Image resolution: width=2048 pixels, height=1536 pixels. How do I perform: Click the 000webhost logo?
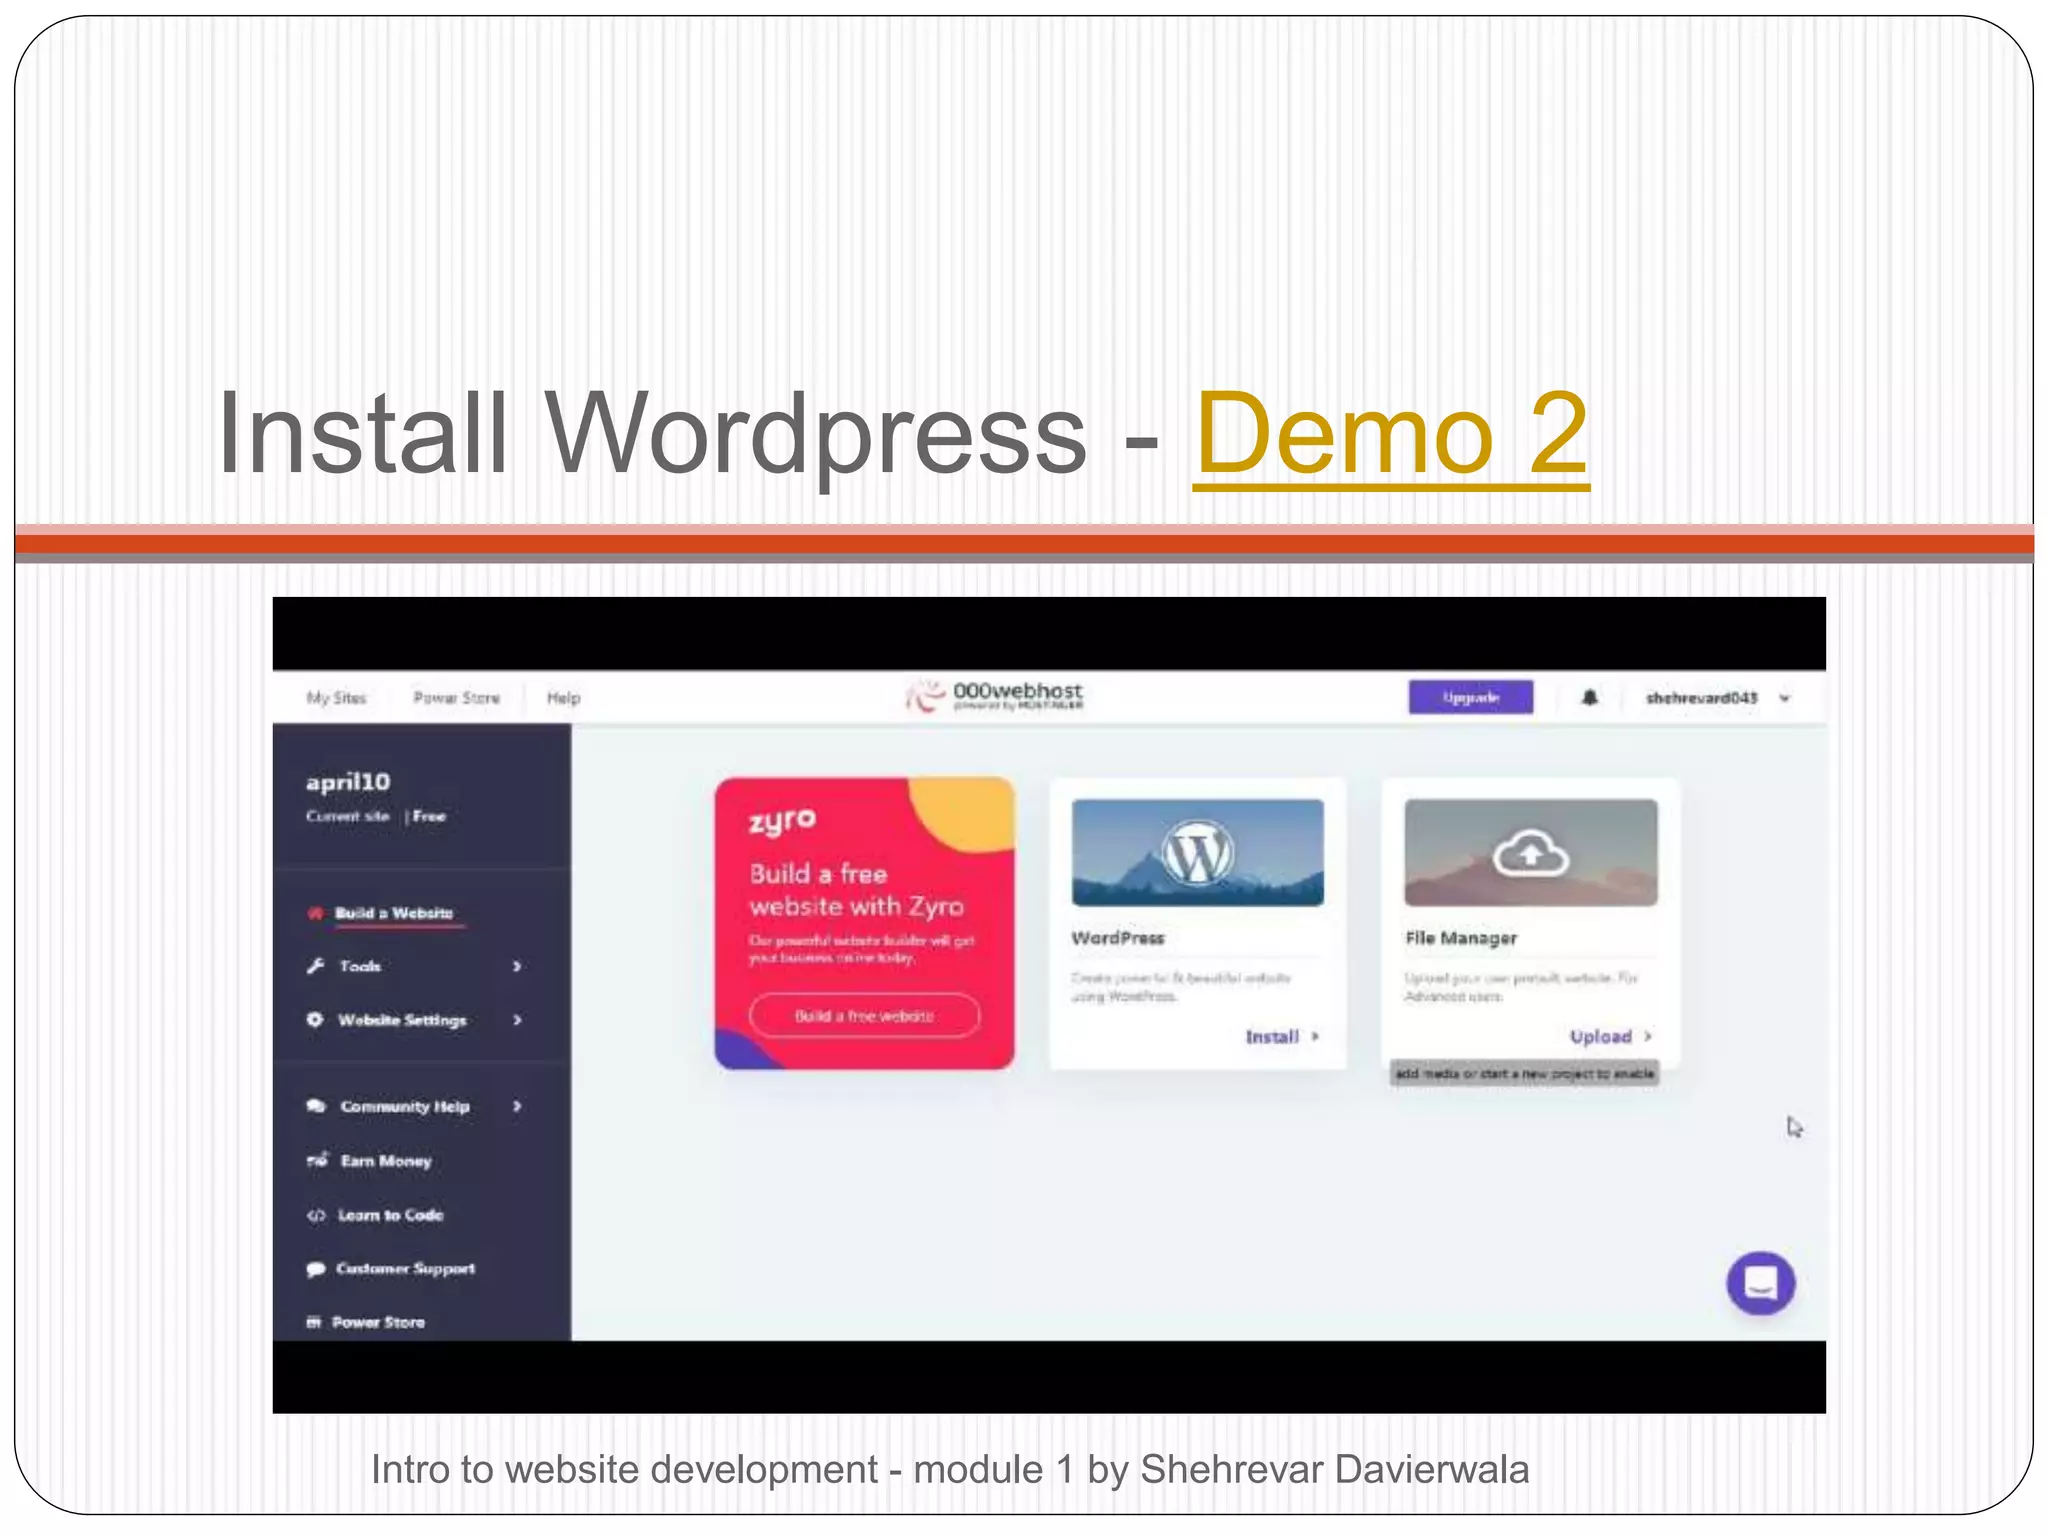point(994,695)
